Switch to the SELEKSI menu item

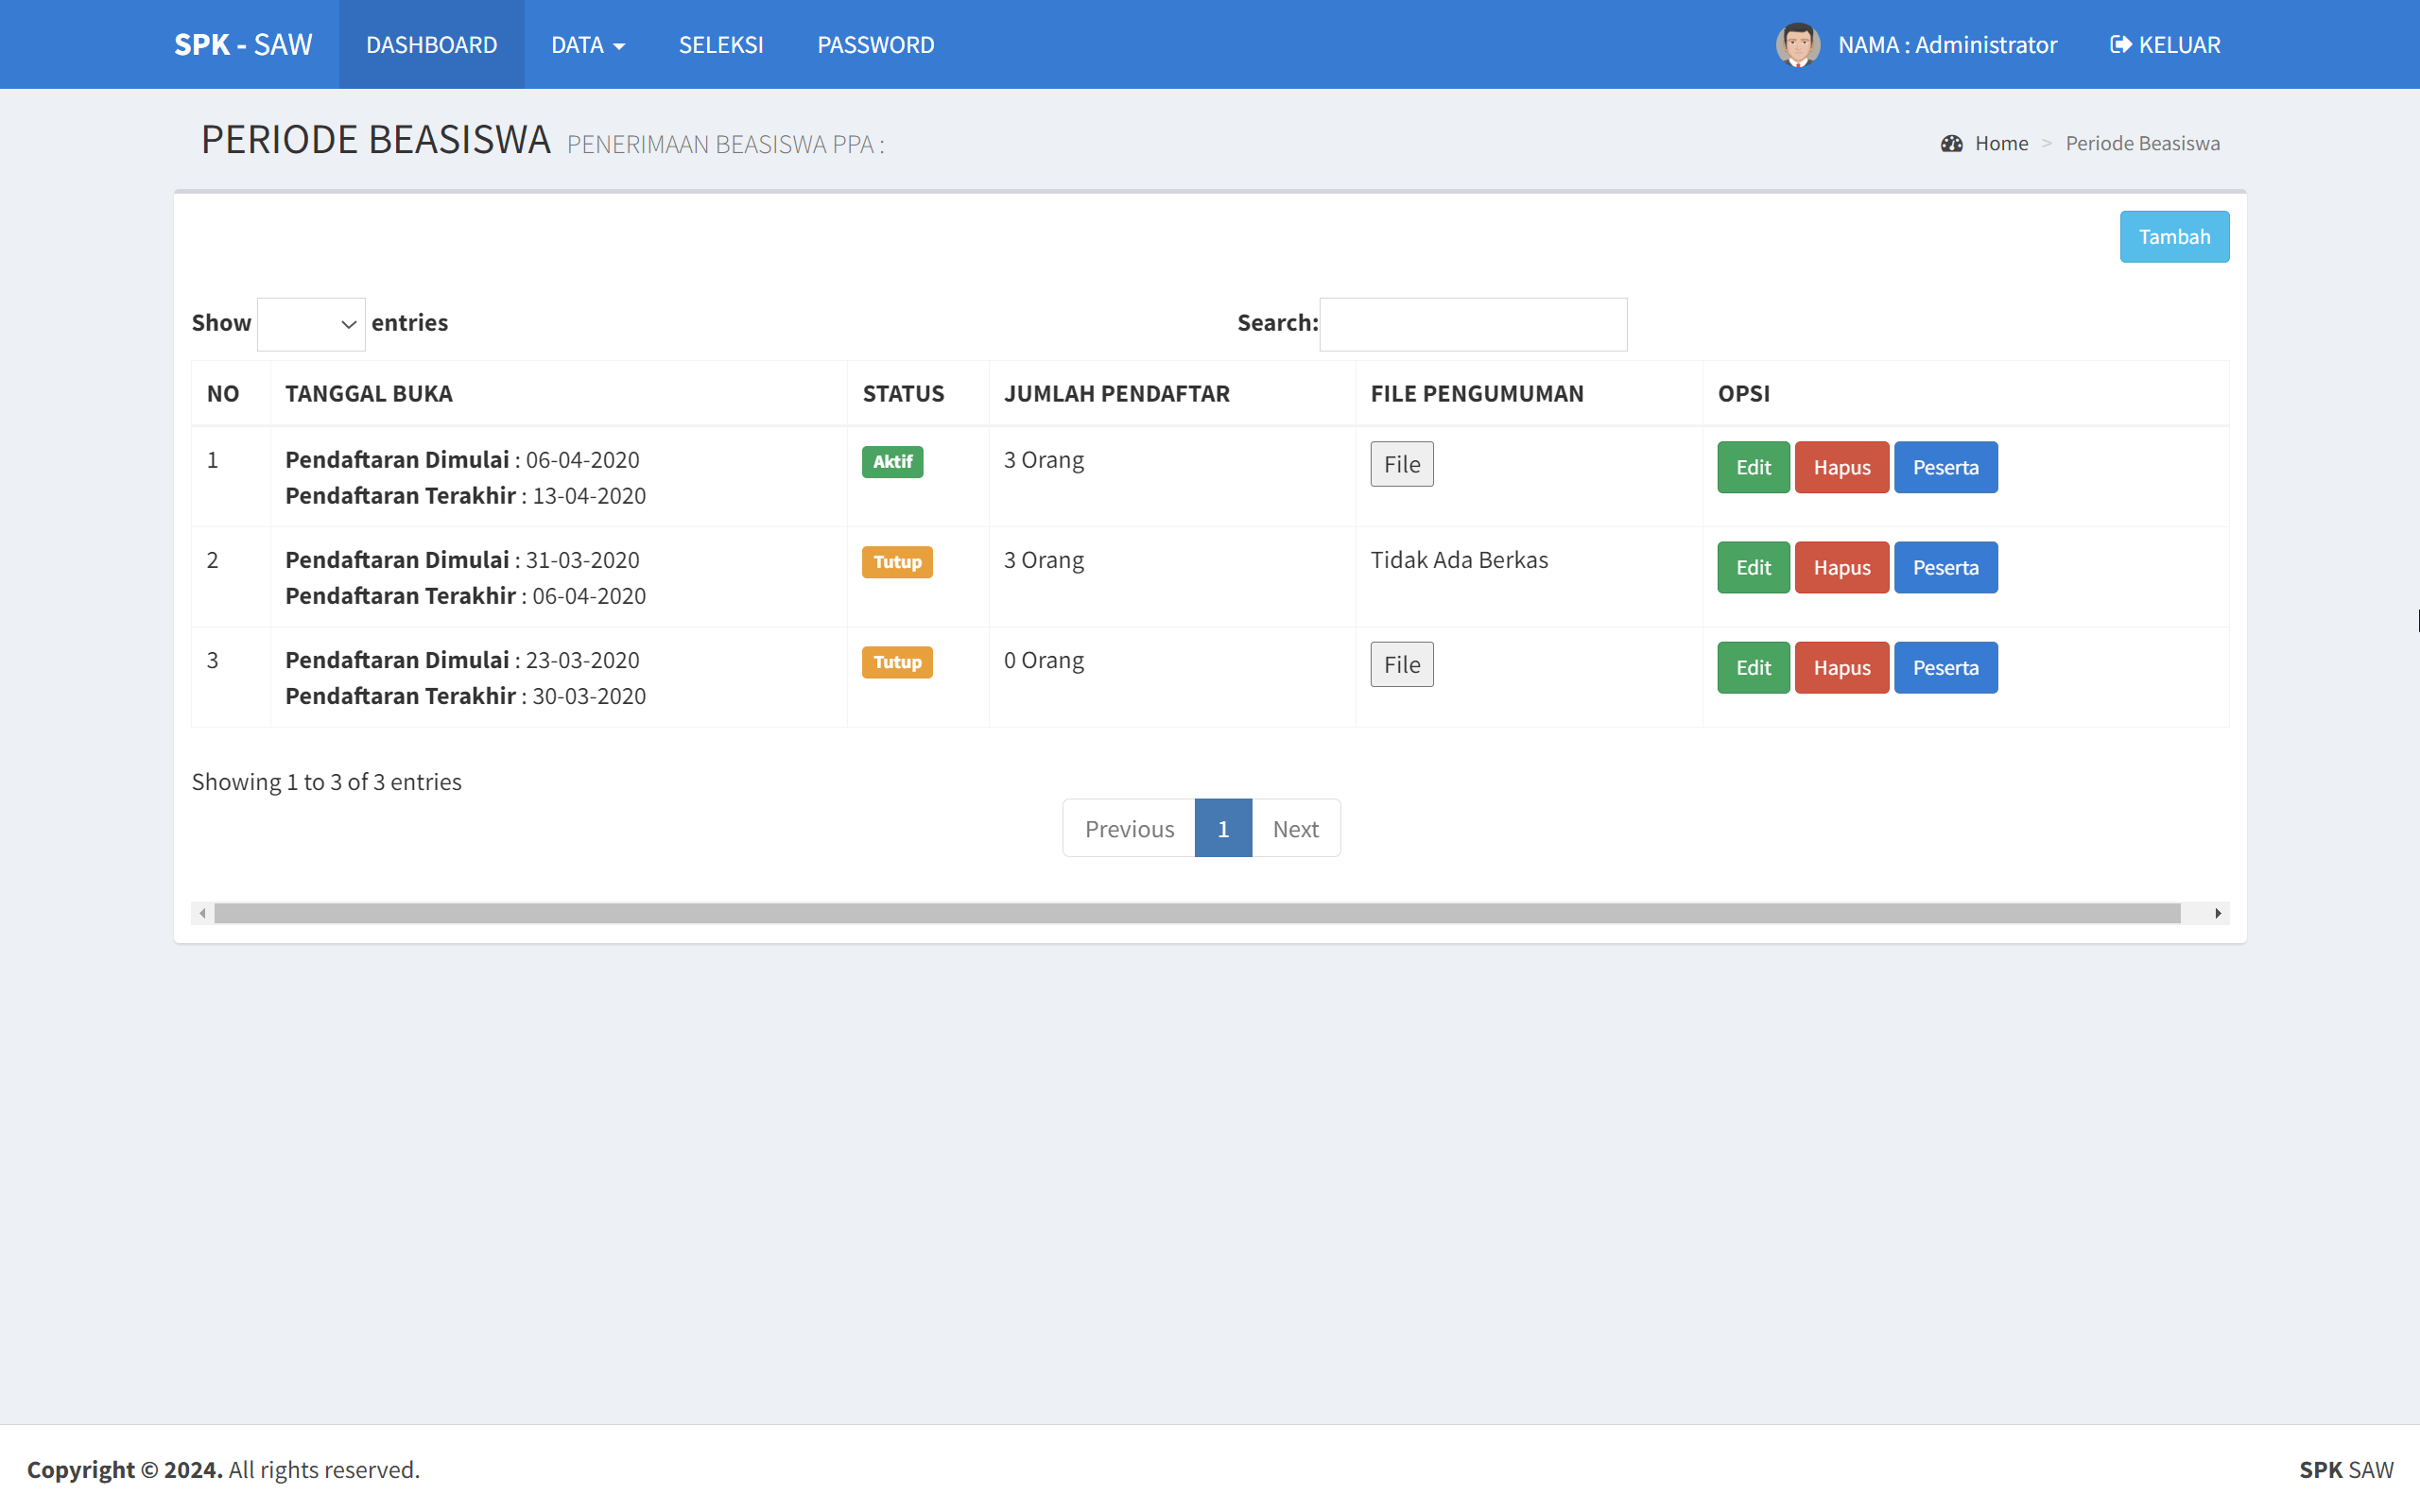pos(720,44)
